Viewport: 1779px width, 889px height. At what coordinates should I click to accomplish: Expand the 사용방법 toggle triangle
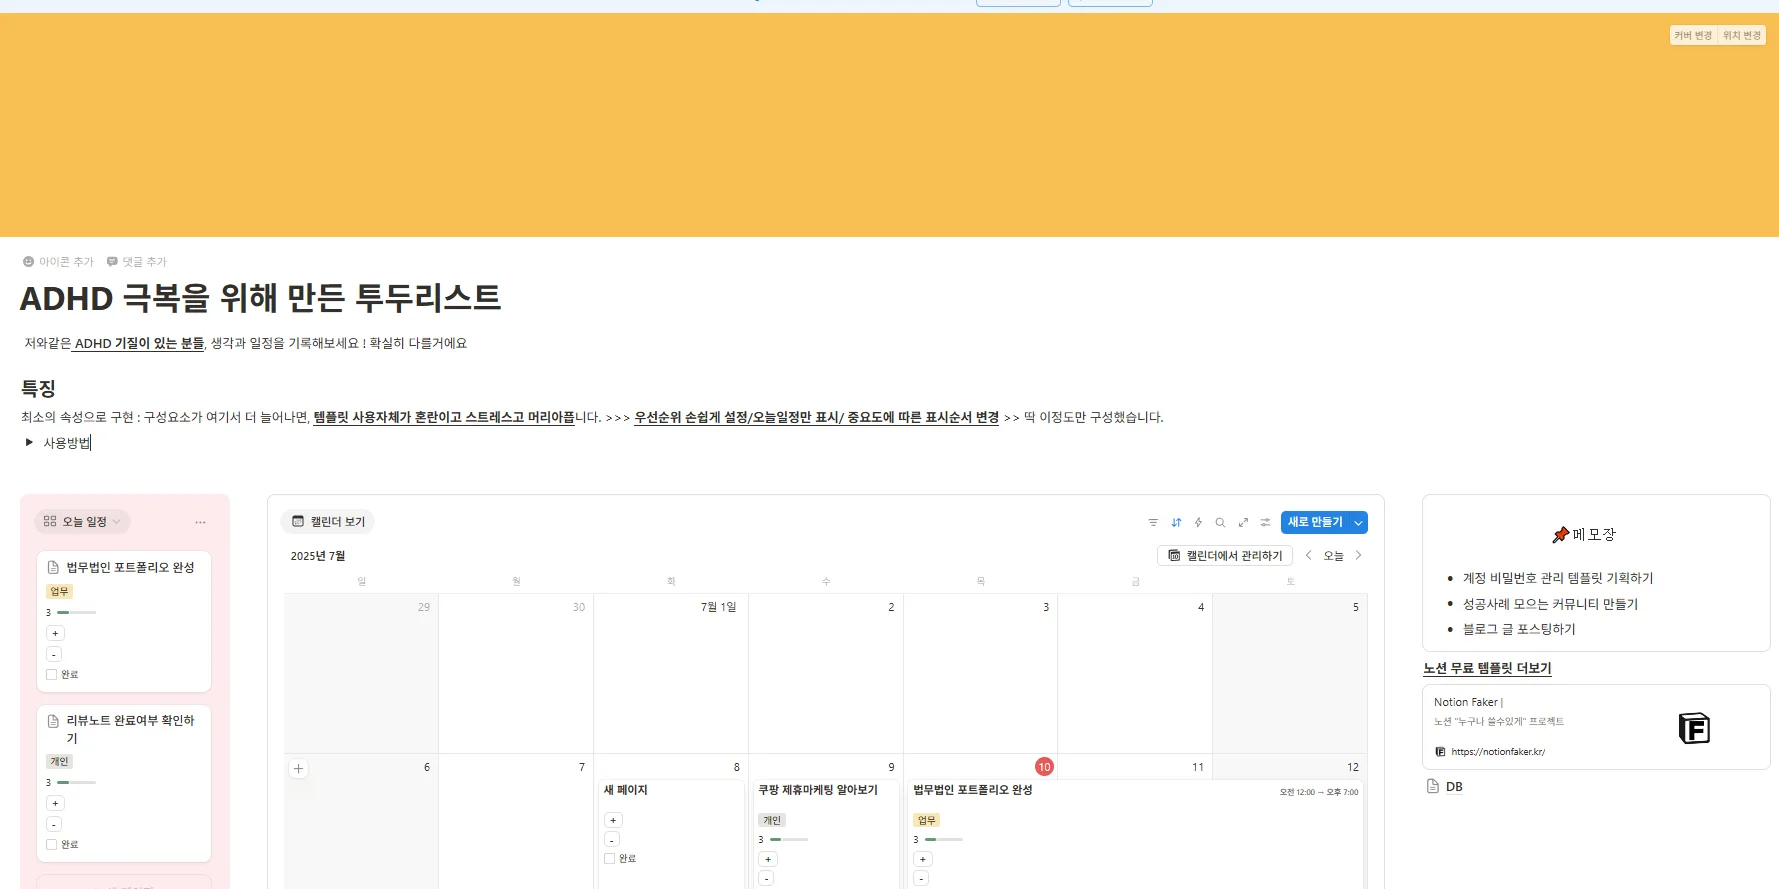point(29,442)
